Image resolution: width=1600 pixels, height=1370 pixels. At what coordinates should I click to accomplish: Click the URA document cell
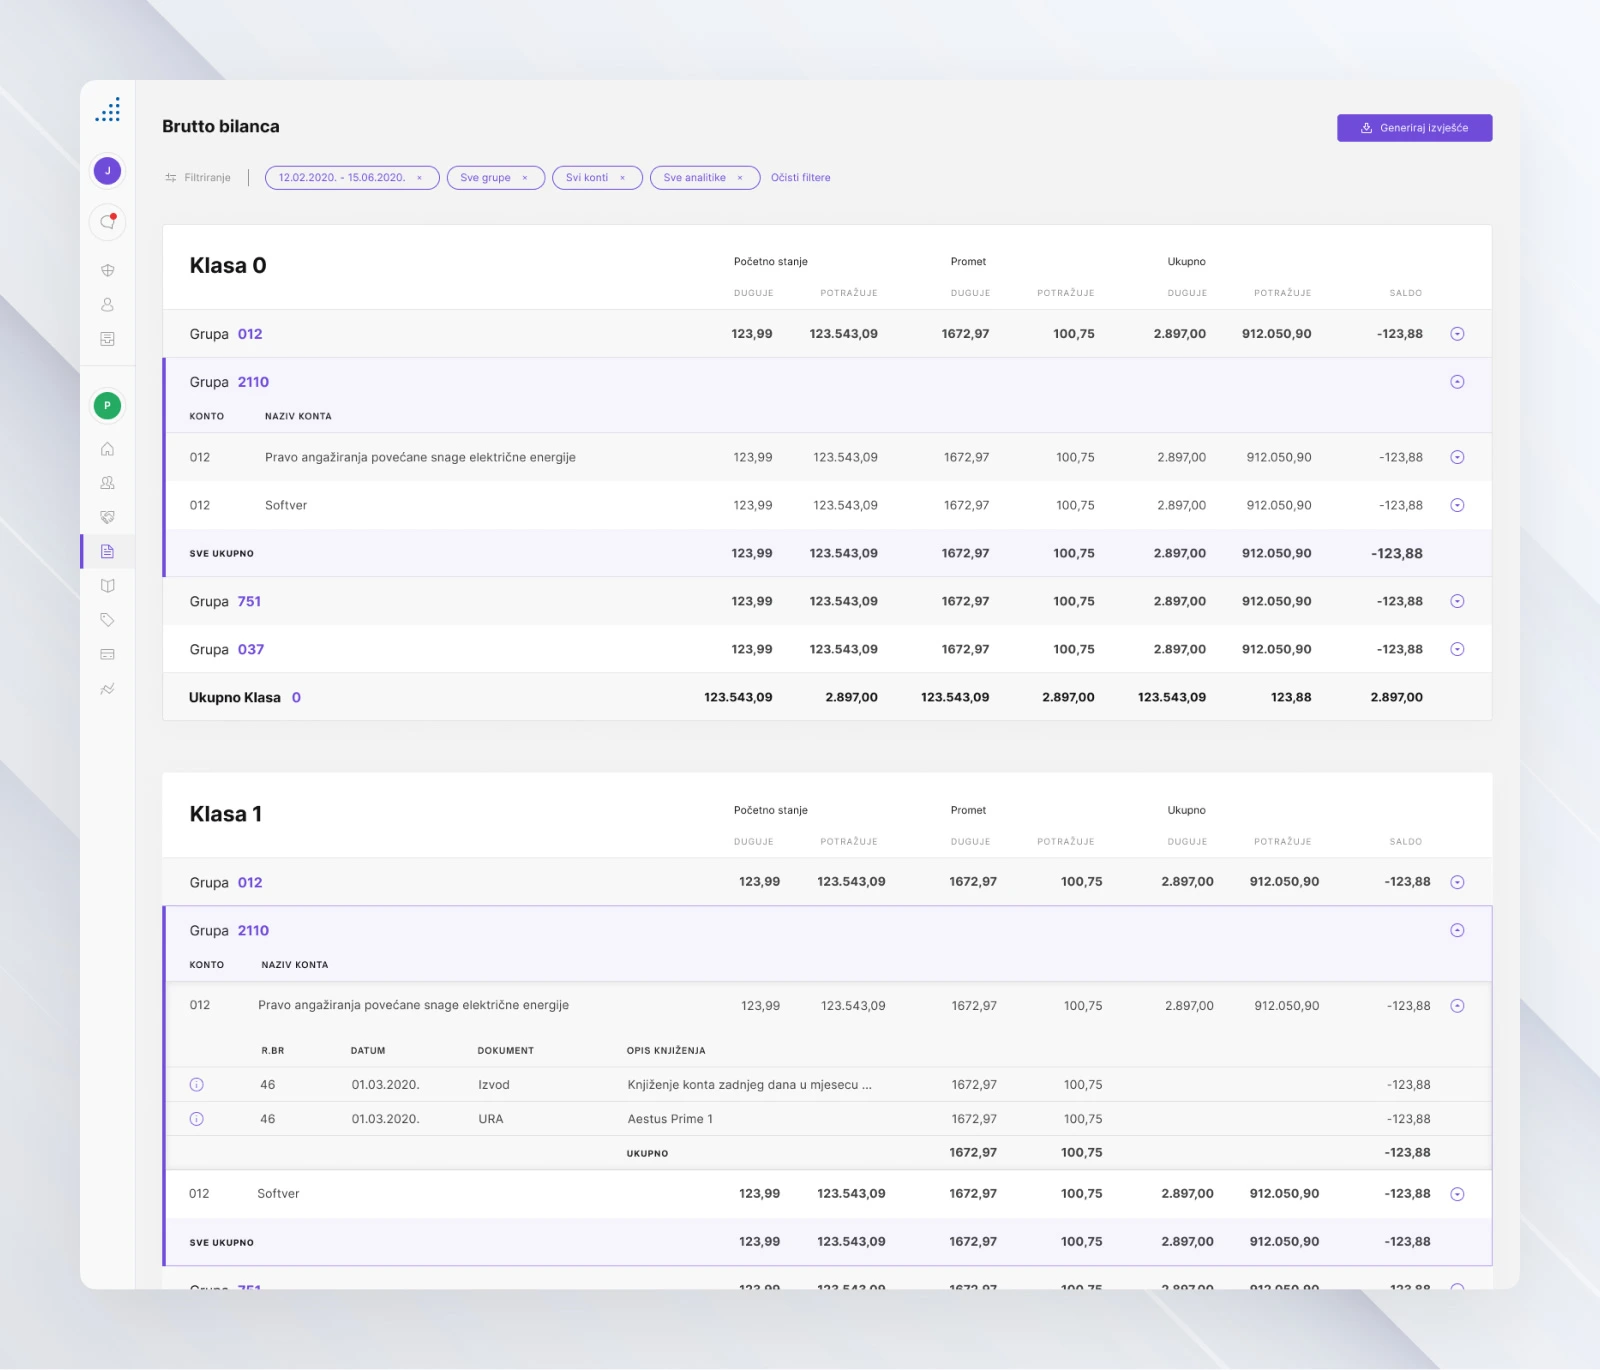click(491, 1119)
